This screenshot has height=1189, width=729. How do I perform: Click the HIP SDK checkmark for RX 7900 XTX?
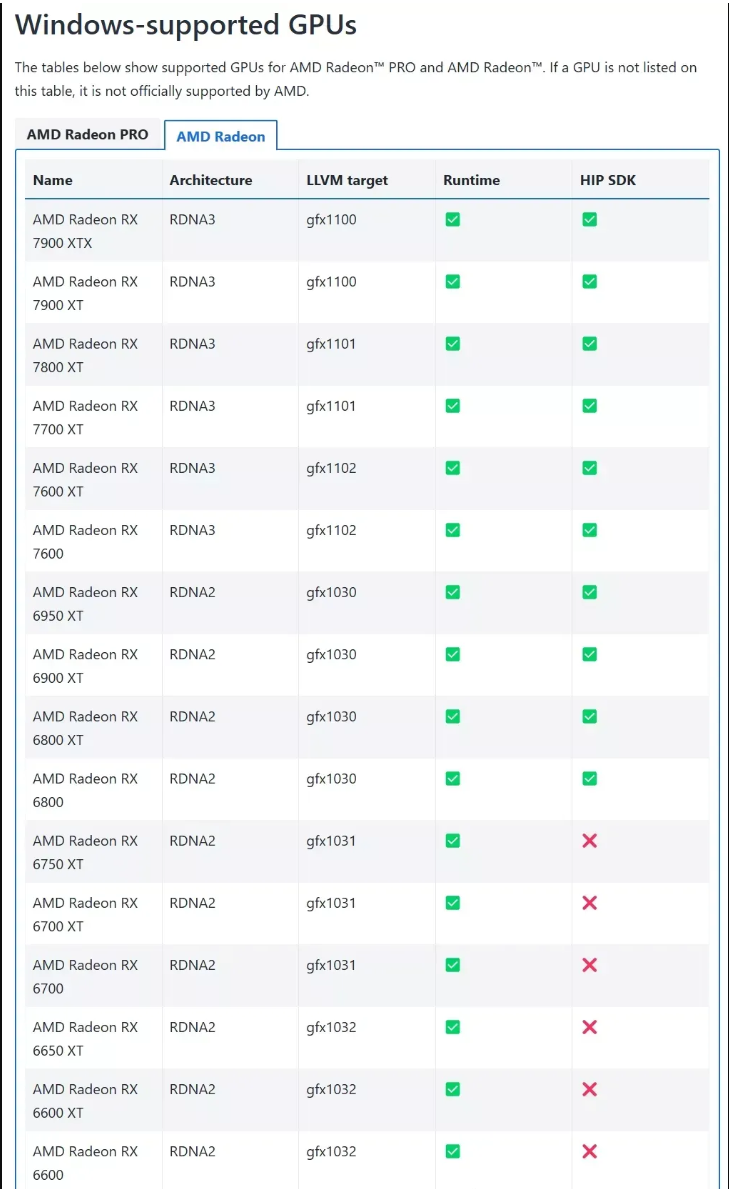pyautogui.click(x=589, y=219)
